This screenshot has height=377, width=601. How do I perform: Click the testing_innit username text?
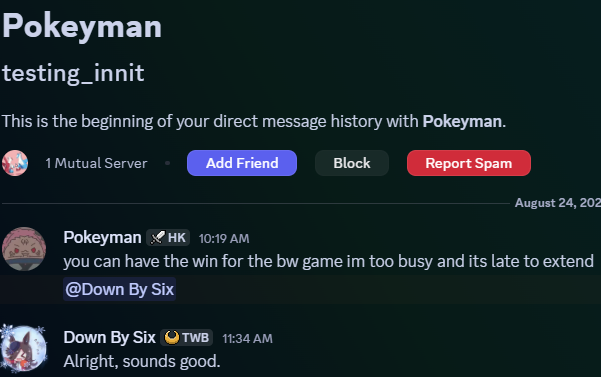[x=73, y=73]
